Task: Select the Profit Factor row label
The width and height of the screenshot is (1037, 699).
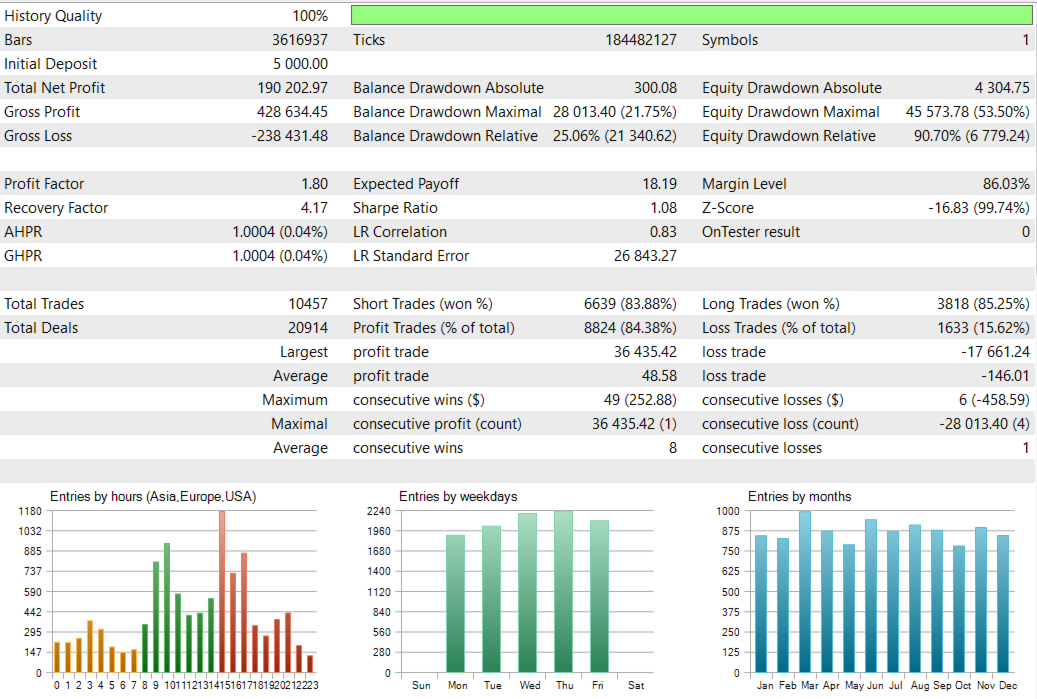Action: [x=44, y=184]
